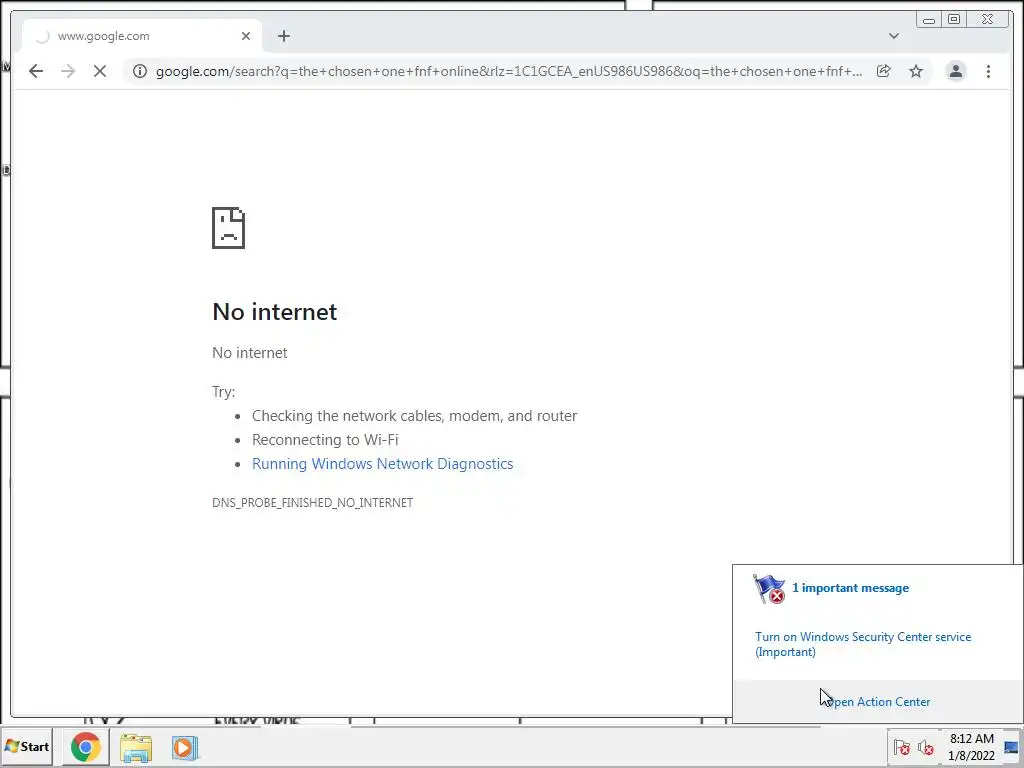Click 'Checking the network cables, modem, and router'

pos(415,416)
